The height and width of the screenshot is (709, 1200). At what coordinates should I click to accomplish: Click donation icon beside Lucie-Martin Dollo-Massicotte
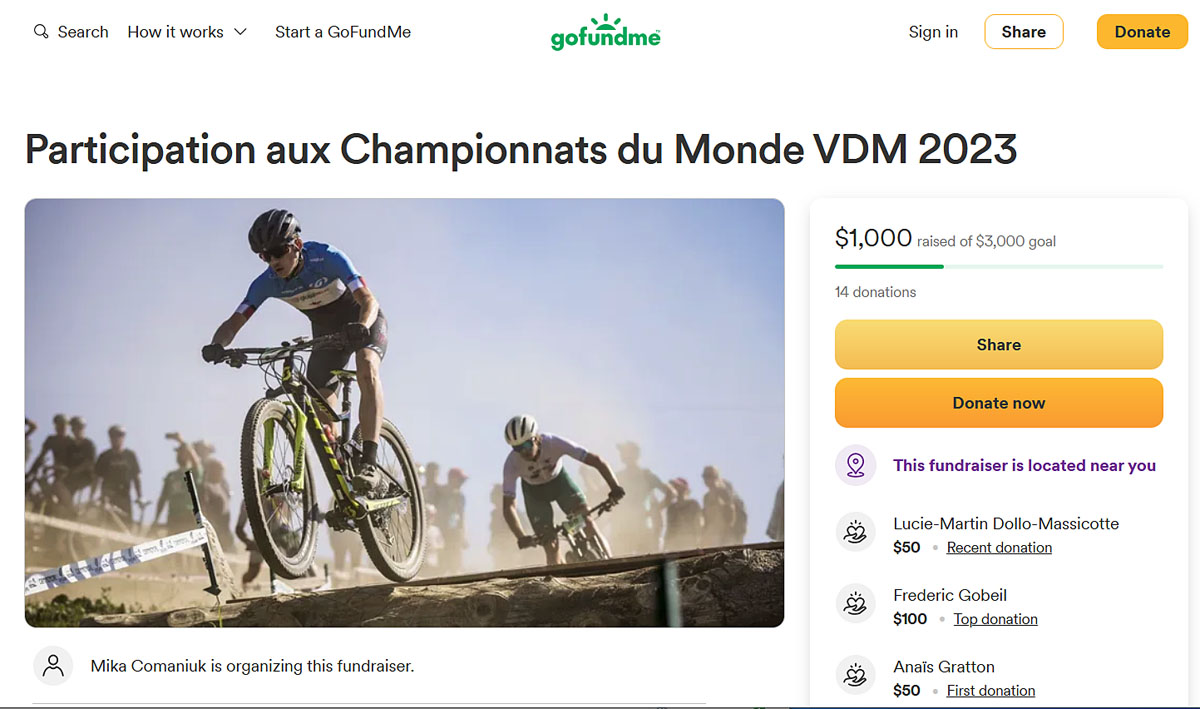pos(855,534)
